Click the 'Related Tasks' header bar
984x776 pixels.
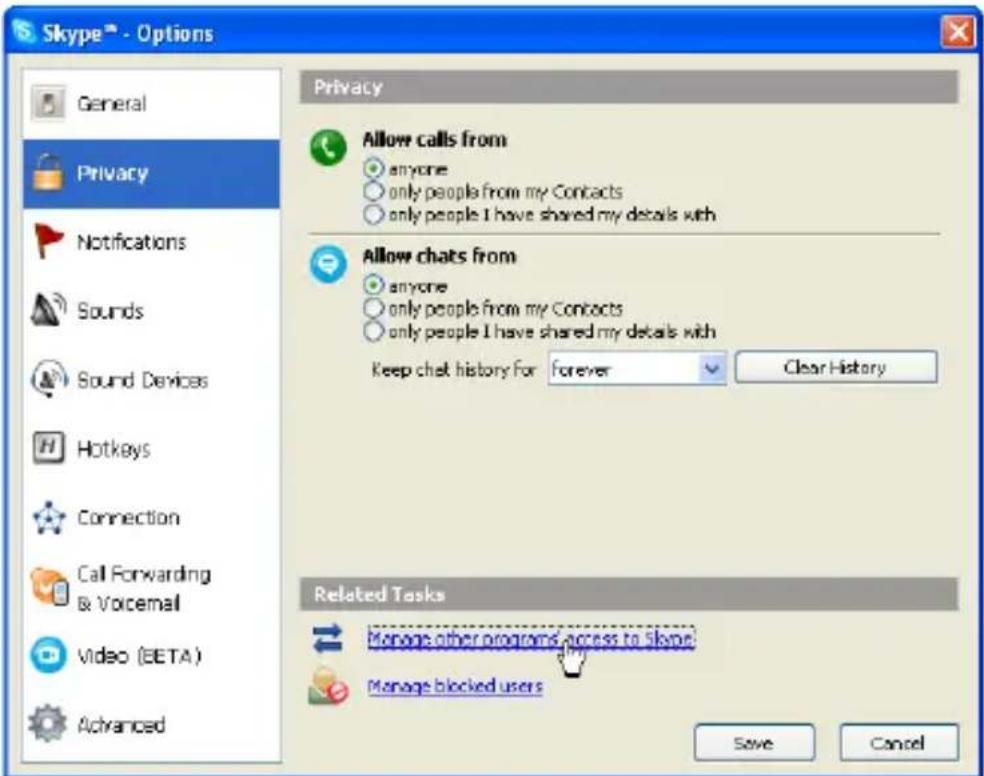tap(629, 594)
